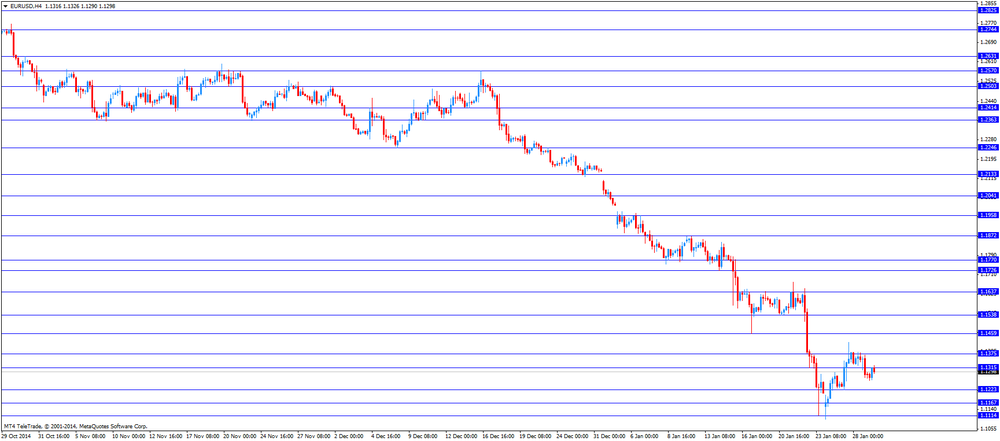This screenshot has width=1000, height=441.
Task: Click the 1.2041 price level label
Action: (x=987, y=195)
